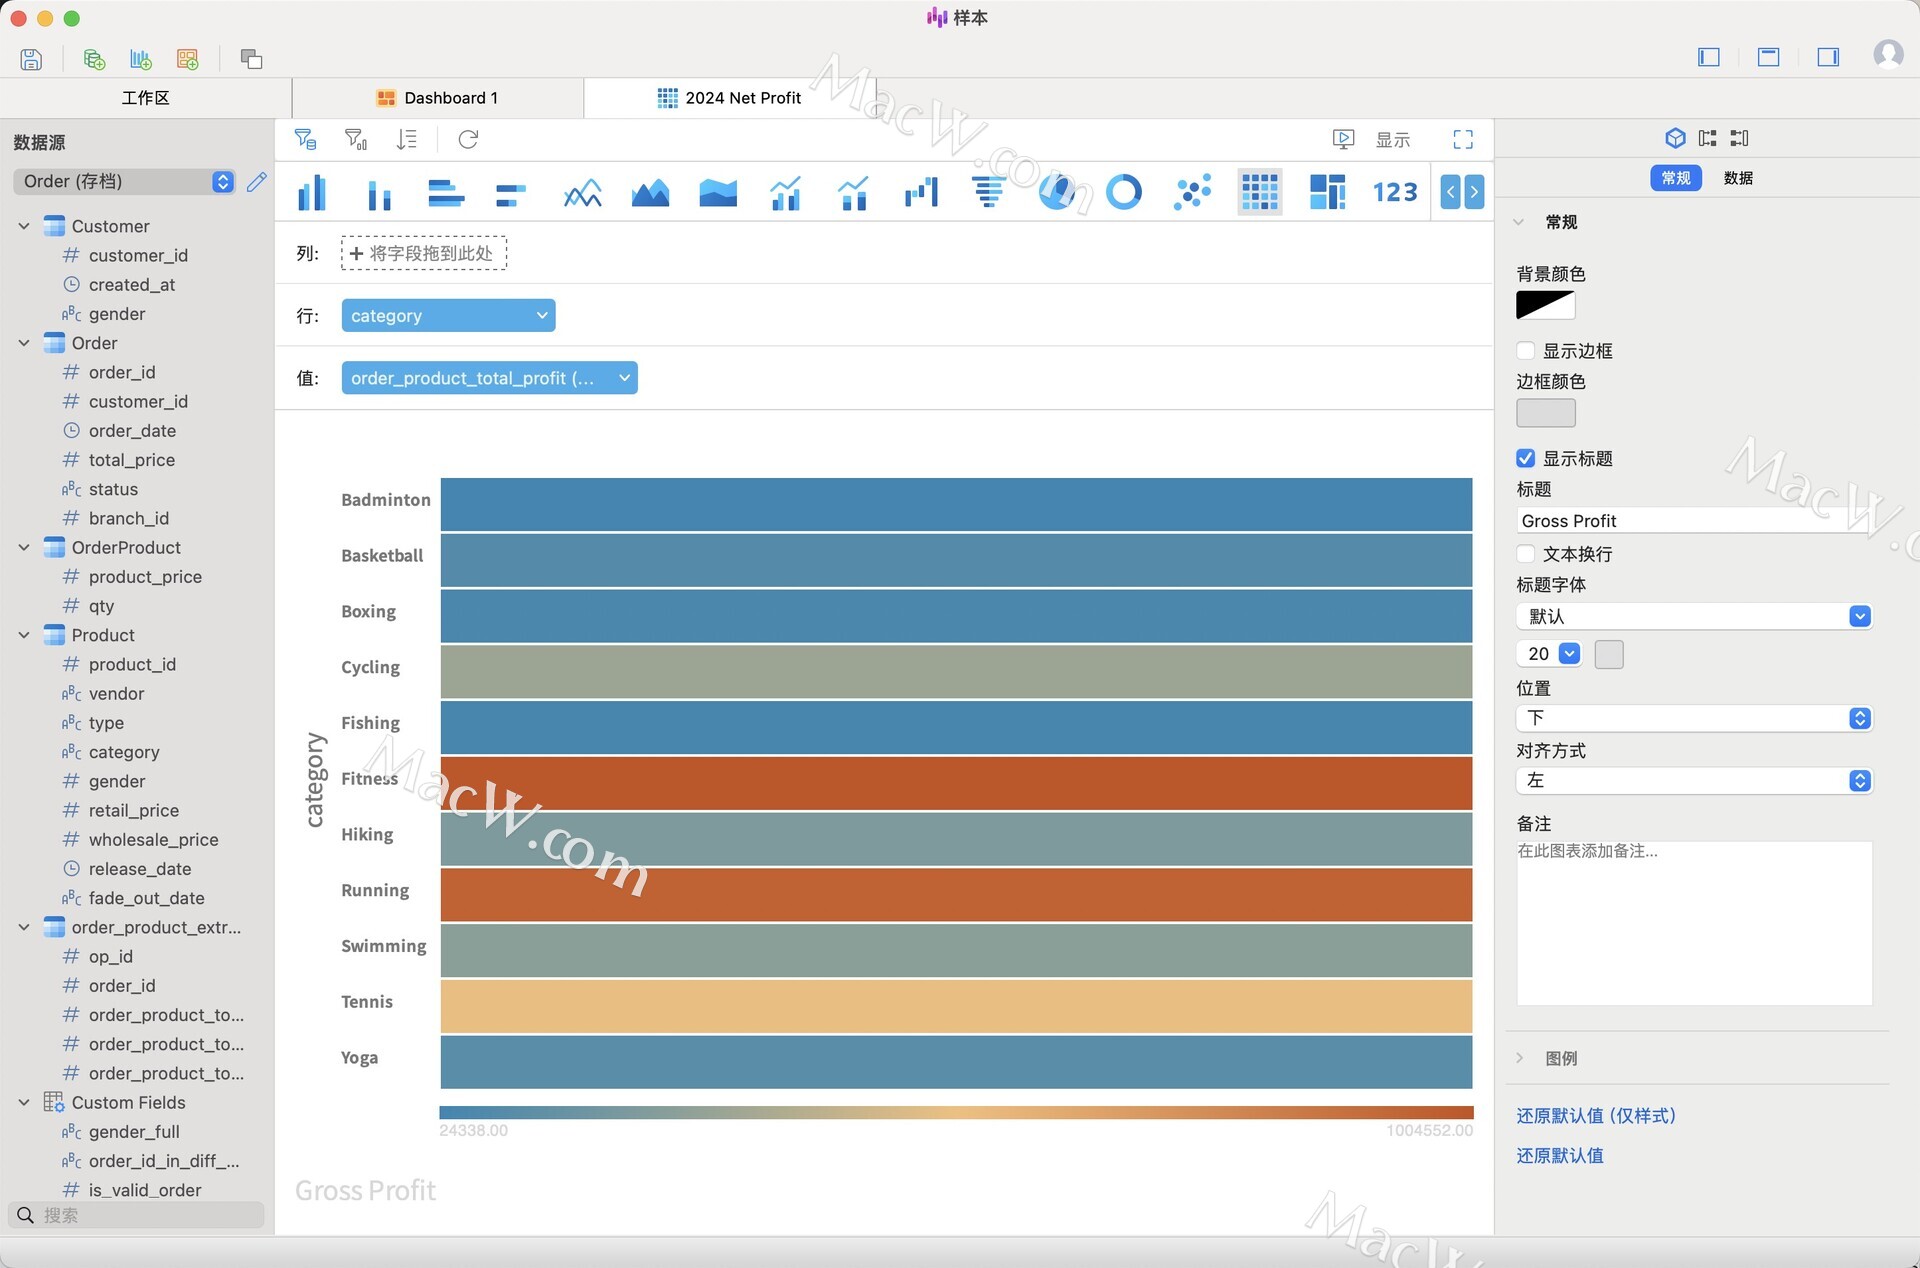Click the overlapping windows icon in the top toolbar
This screenshot has width=1920, height=1268.
(x=251, y=59)
